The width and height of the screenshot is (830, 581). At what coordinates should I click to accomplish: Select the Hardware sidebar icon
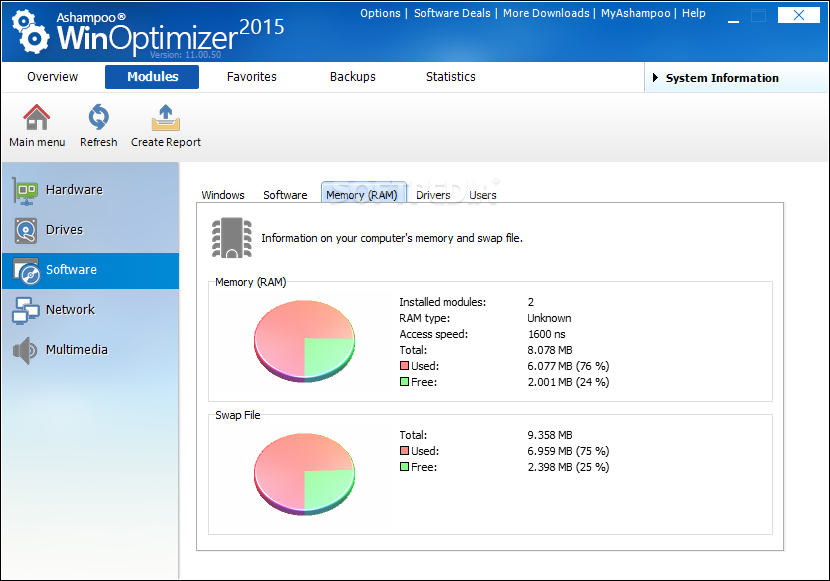tap(25, 191)
